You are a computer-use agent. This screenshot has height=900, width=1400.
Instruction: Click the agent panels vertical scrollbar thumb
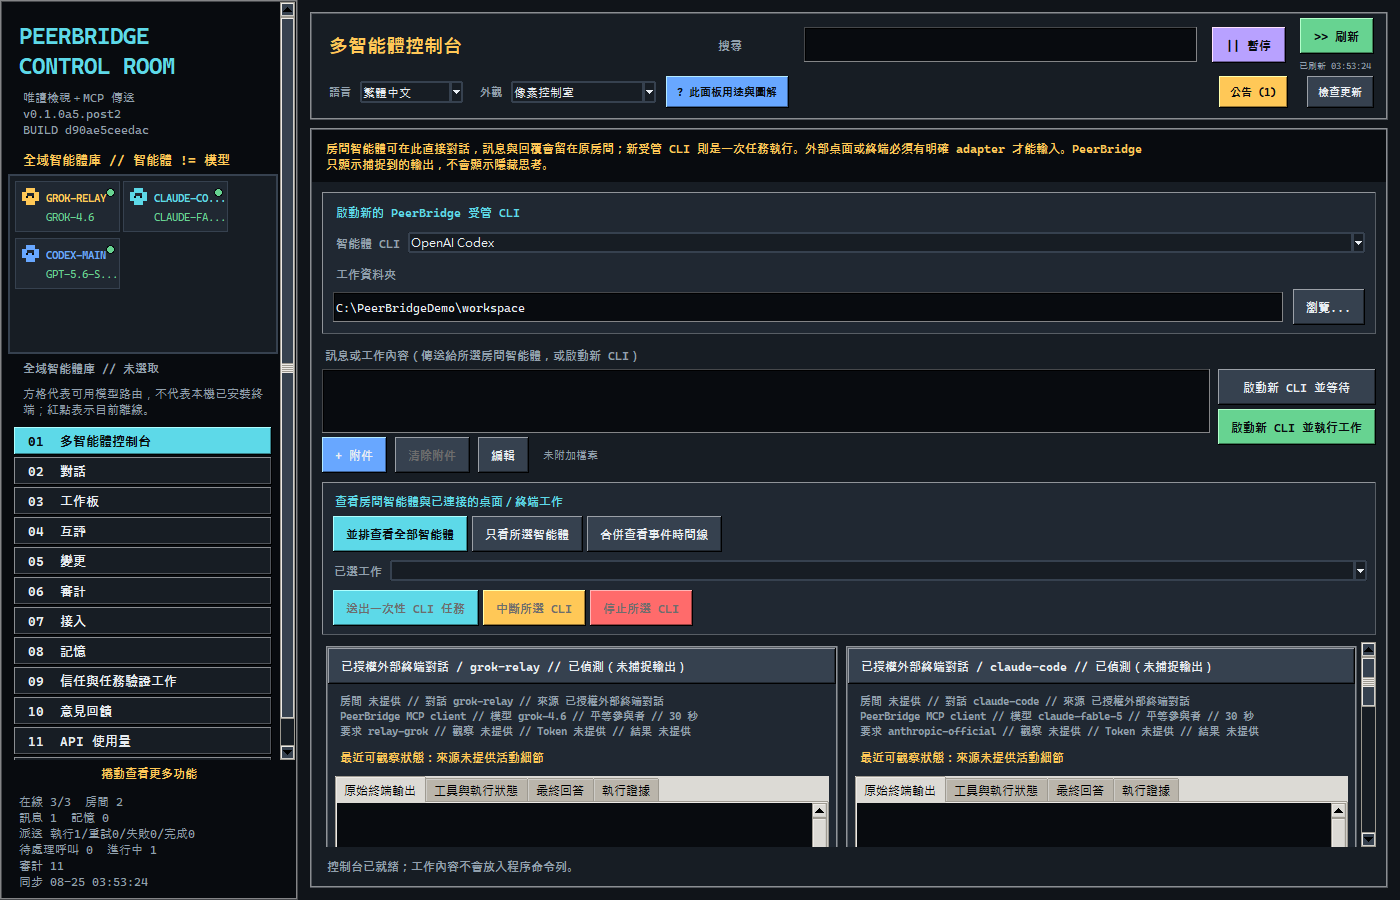1369,682
